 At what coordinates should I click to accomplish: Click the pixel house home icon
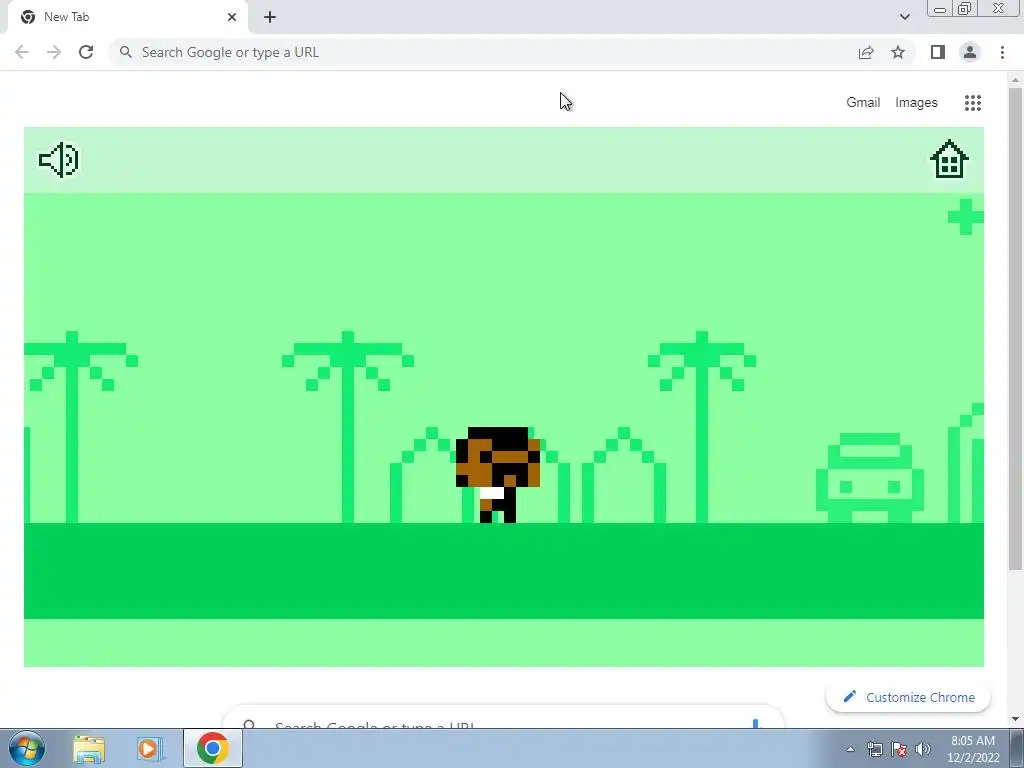[949, 159]
